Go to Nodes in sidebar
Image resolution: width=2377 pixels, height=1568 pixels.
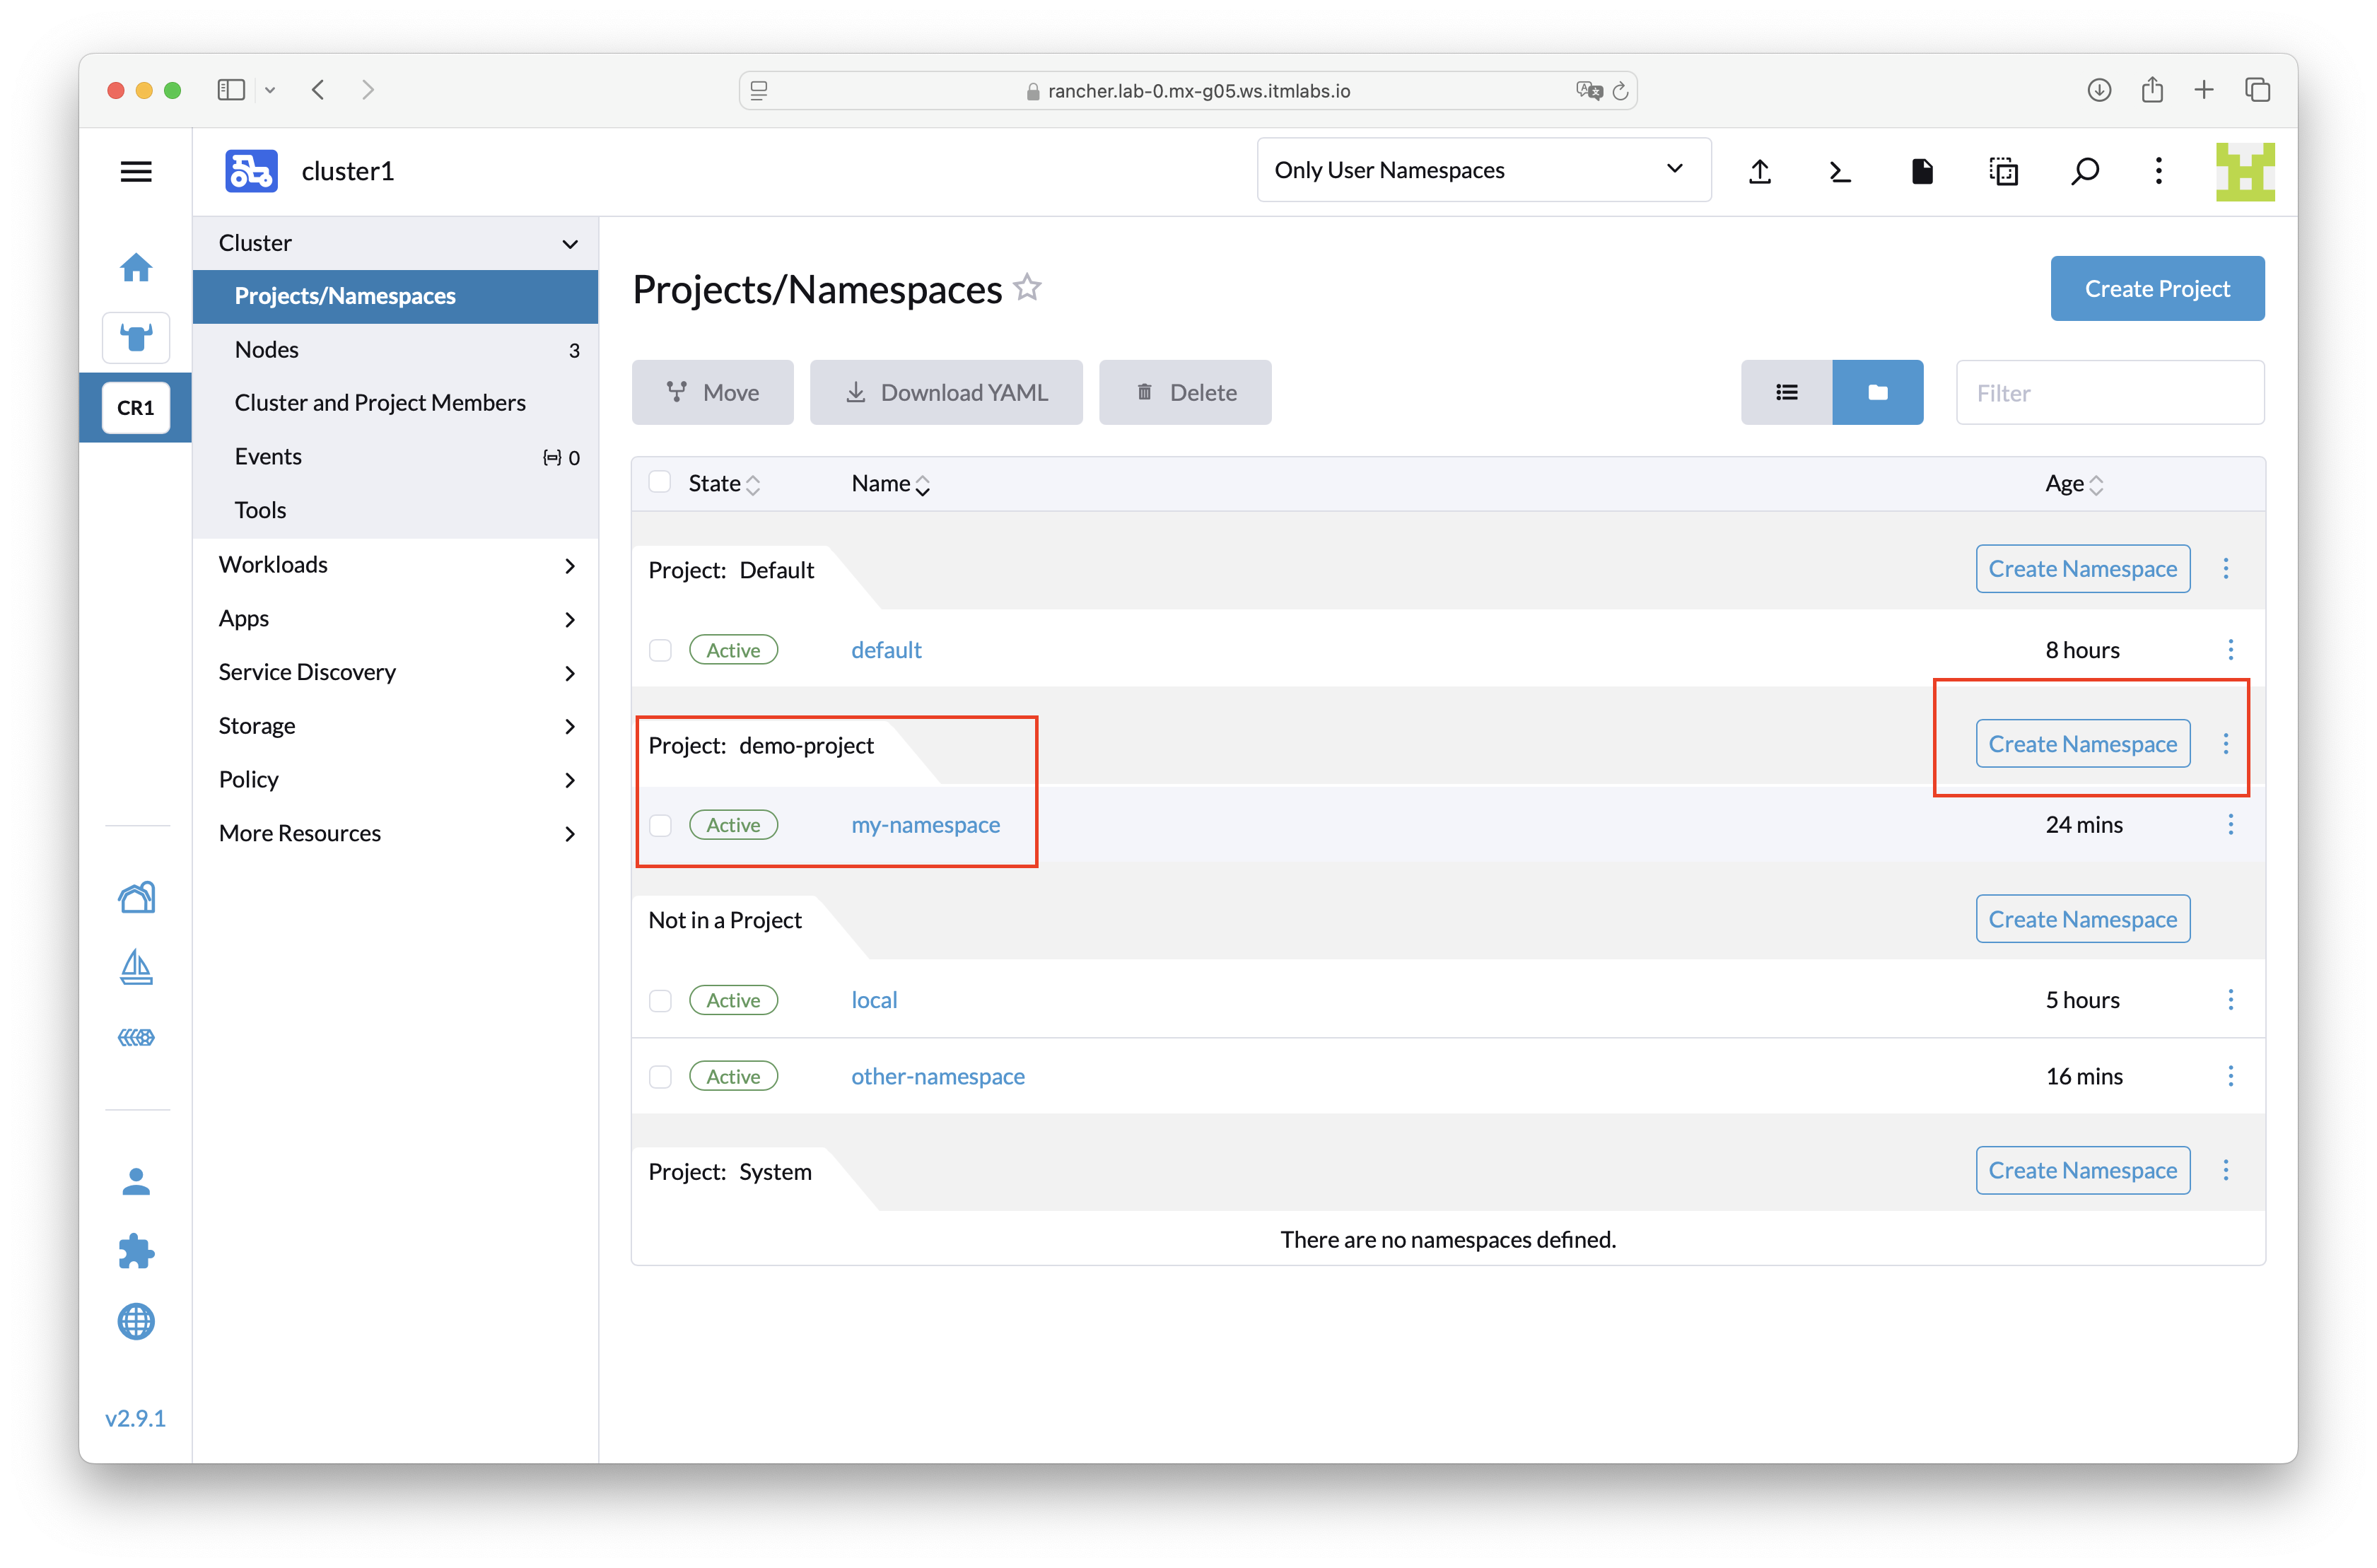click(x=267, y=350)
